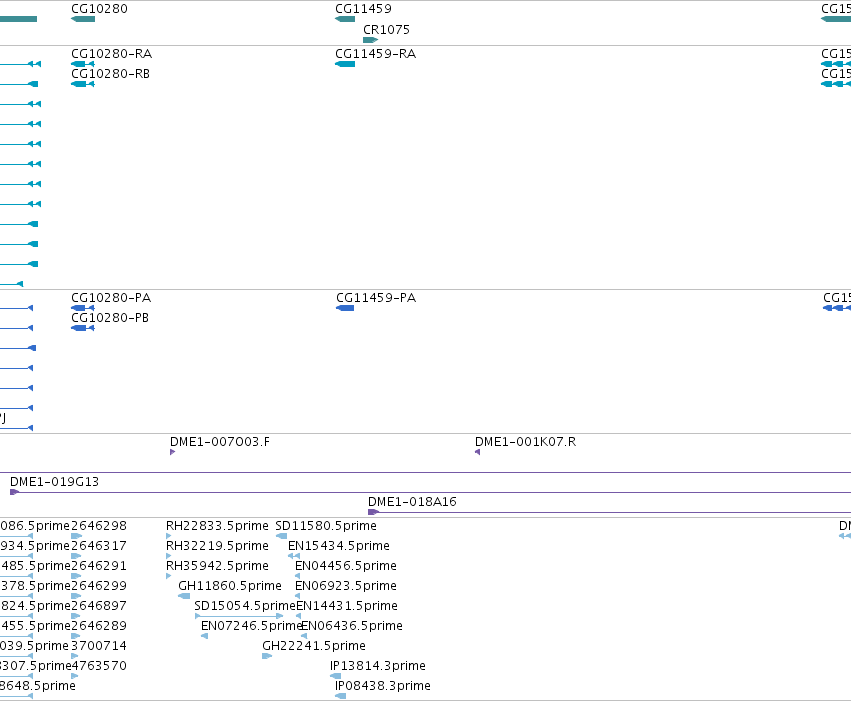The width and height of the screenshot is (851, 701).
Task: Open the CG10280-PA protein label
Action: (x=111, y=298)
